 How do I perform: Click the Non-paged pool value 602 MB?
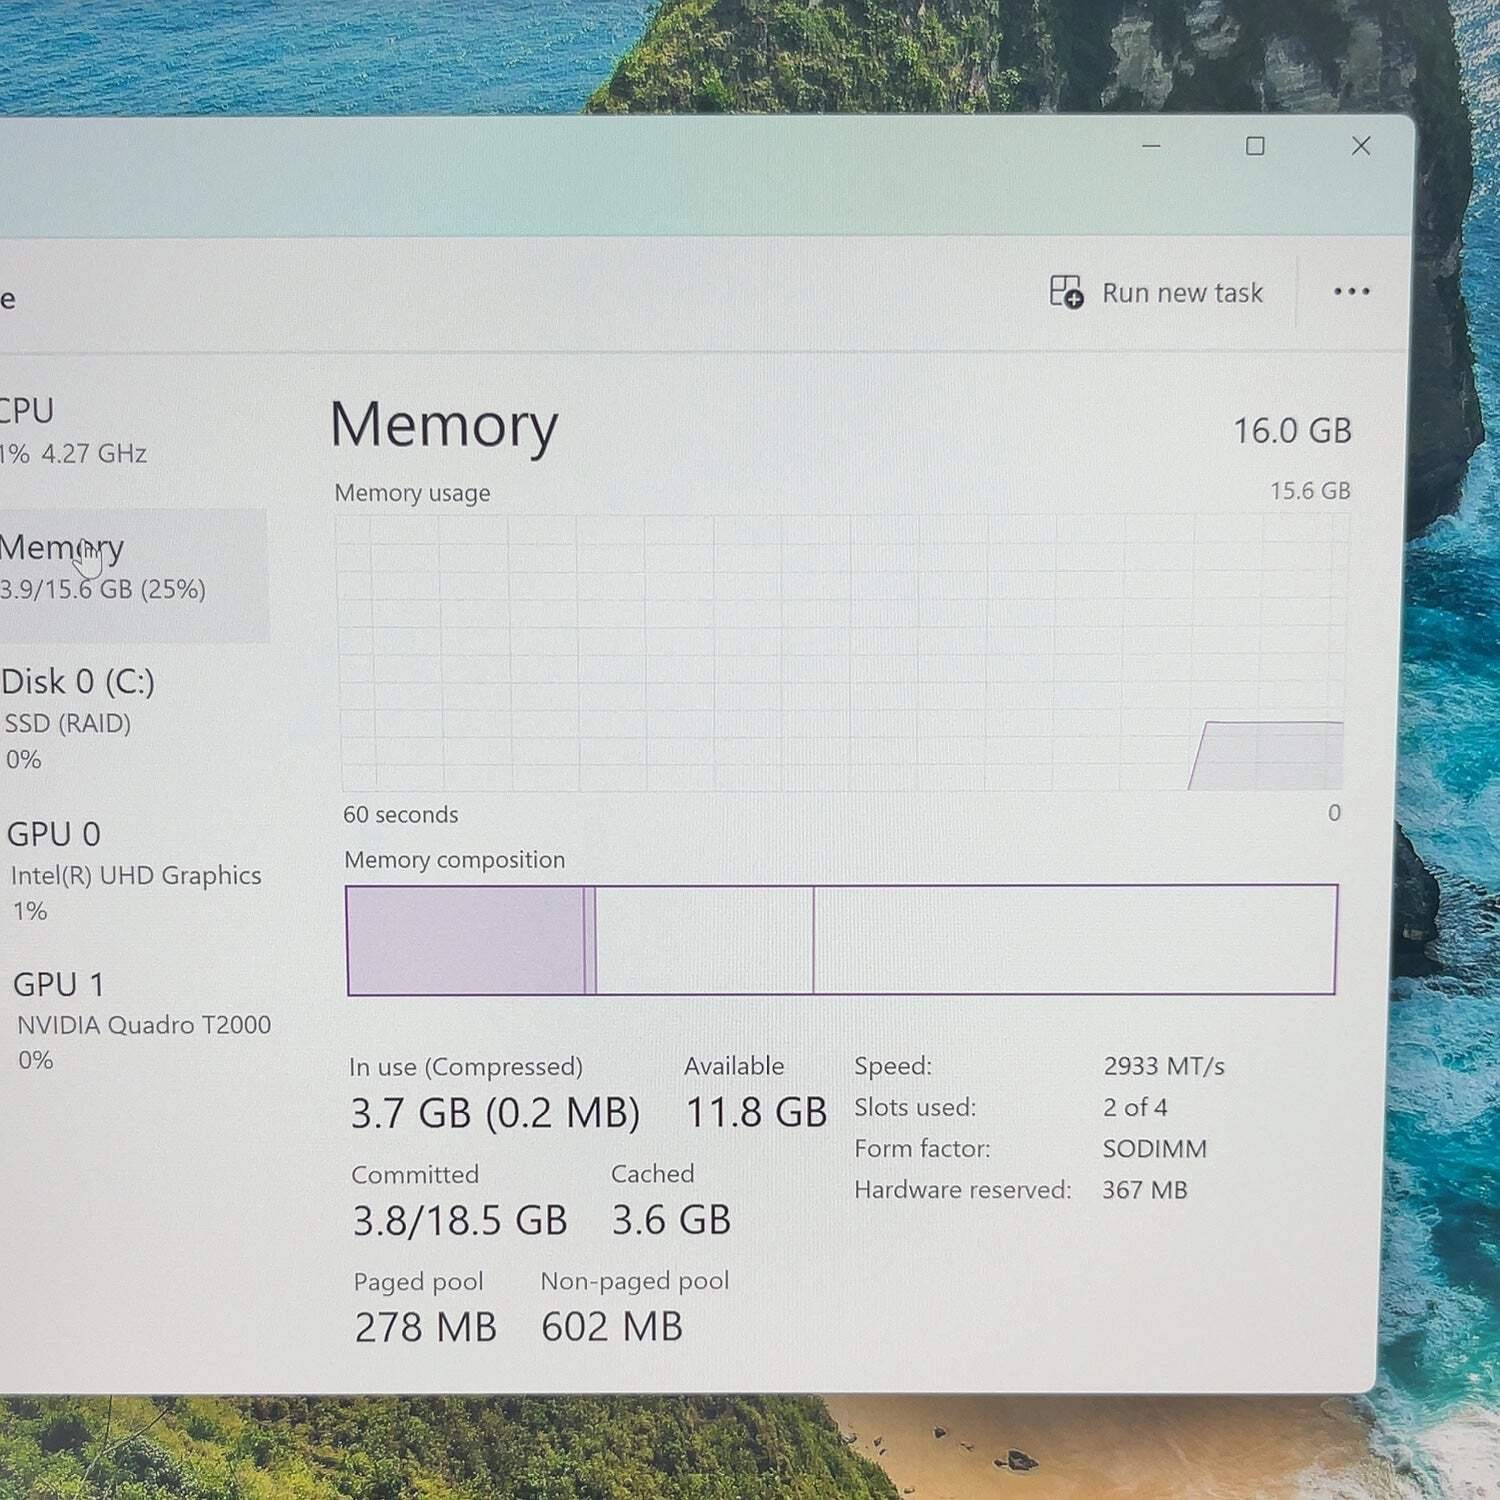tap(612, 1327)
